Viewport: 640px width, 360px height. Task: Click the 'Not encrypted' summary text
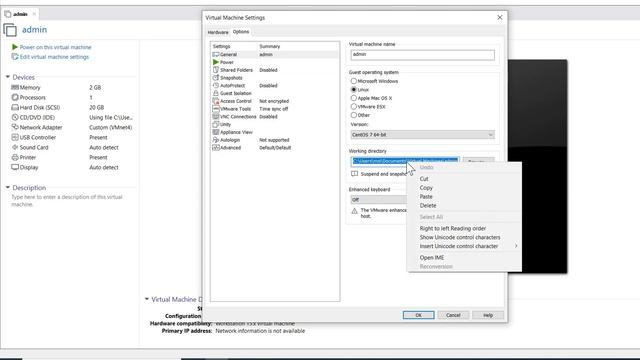[x=274, y=101]
